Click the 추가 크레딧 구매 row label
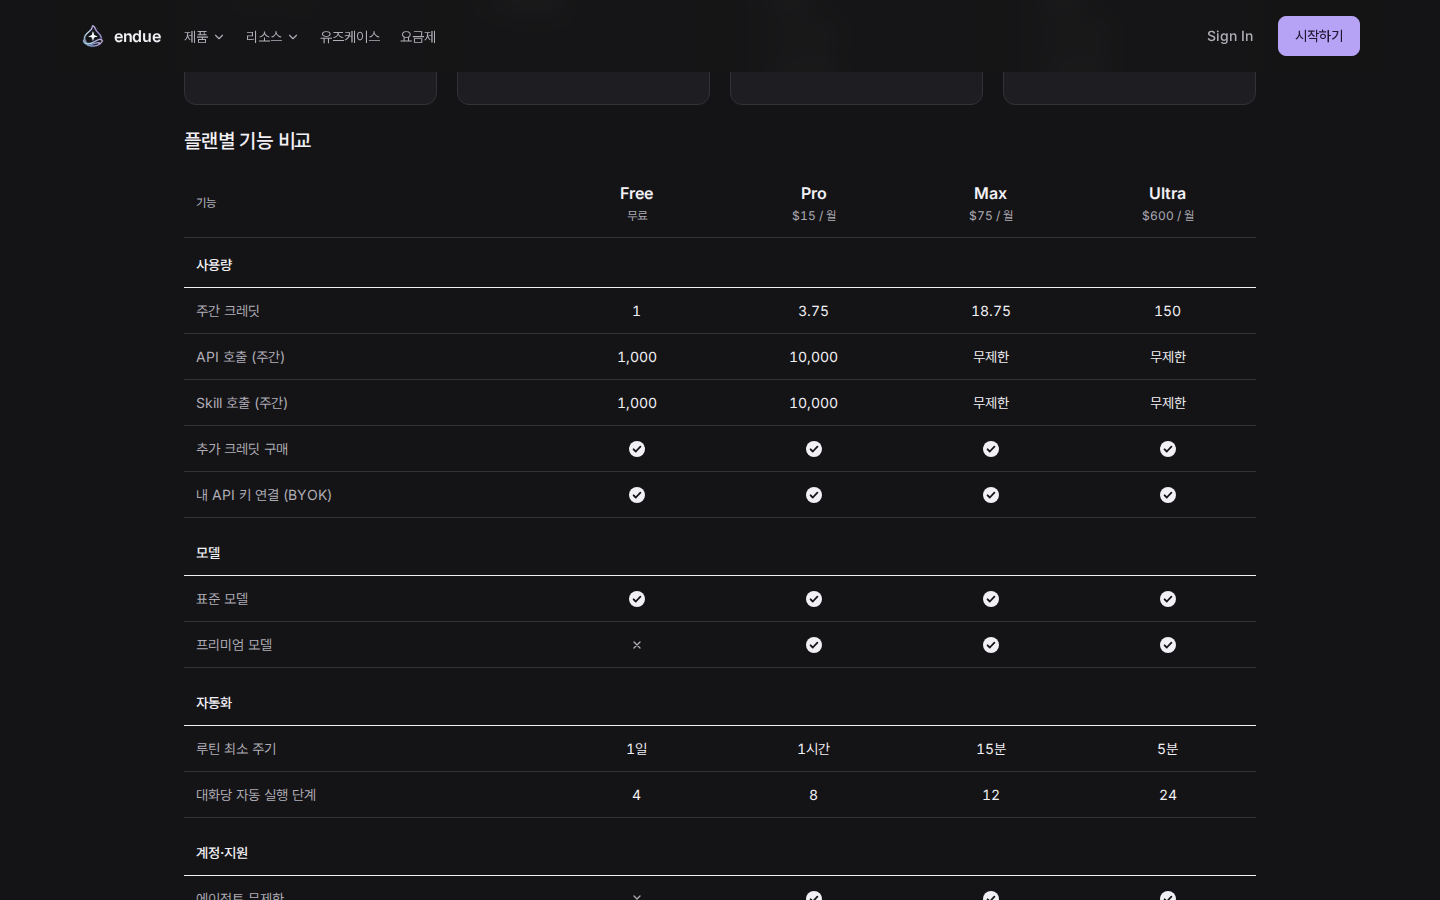 pos(242,449)
